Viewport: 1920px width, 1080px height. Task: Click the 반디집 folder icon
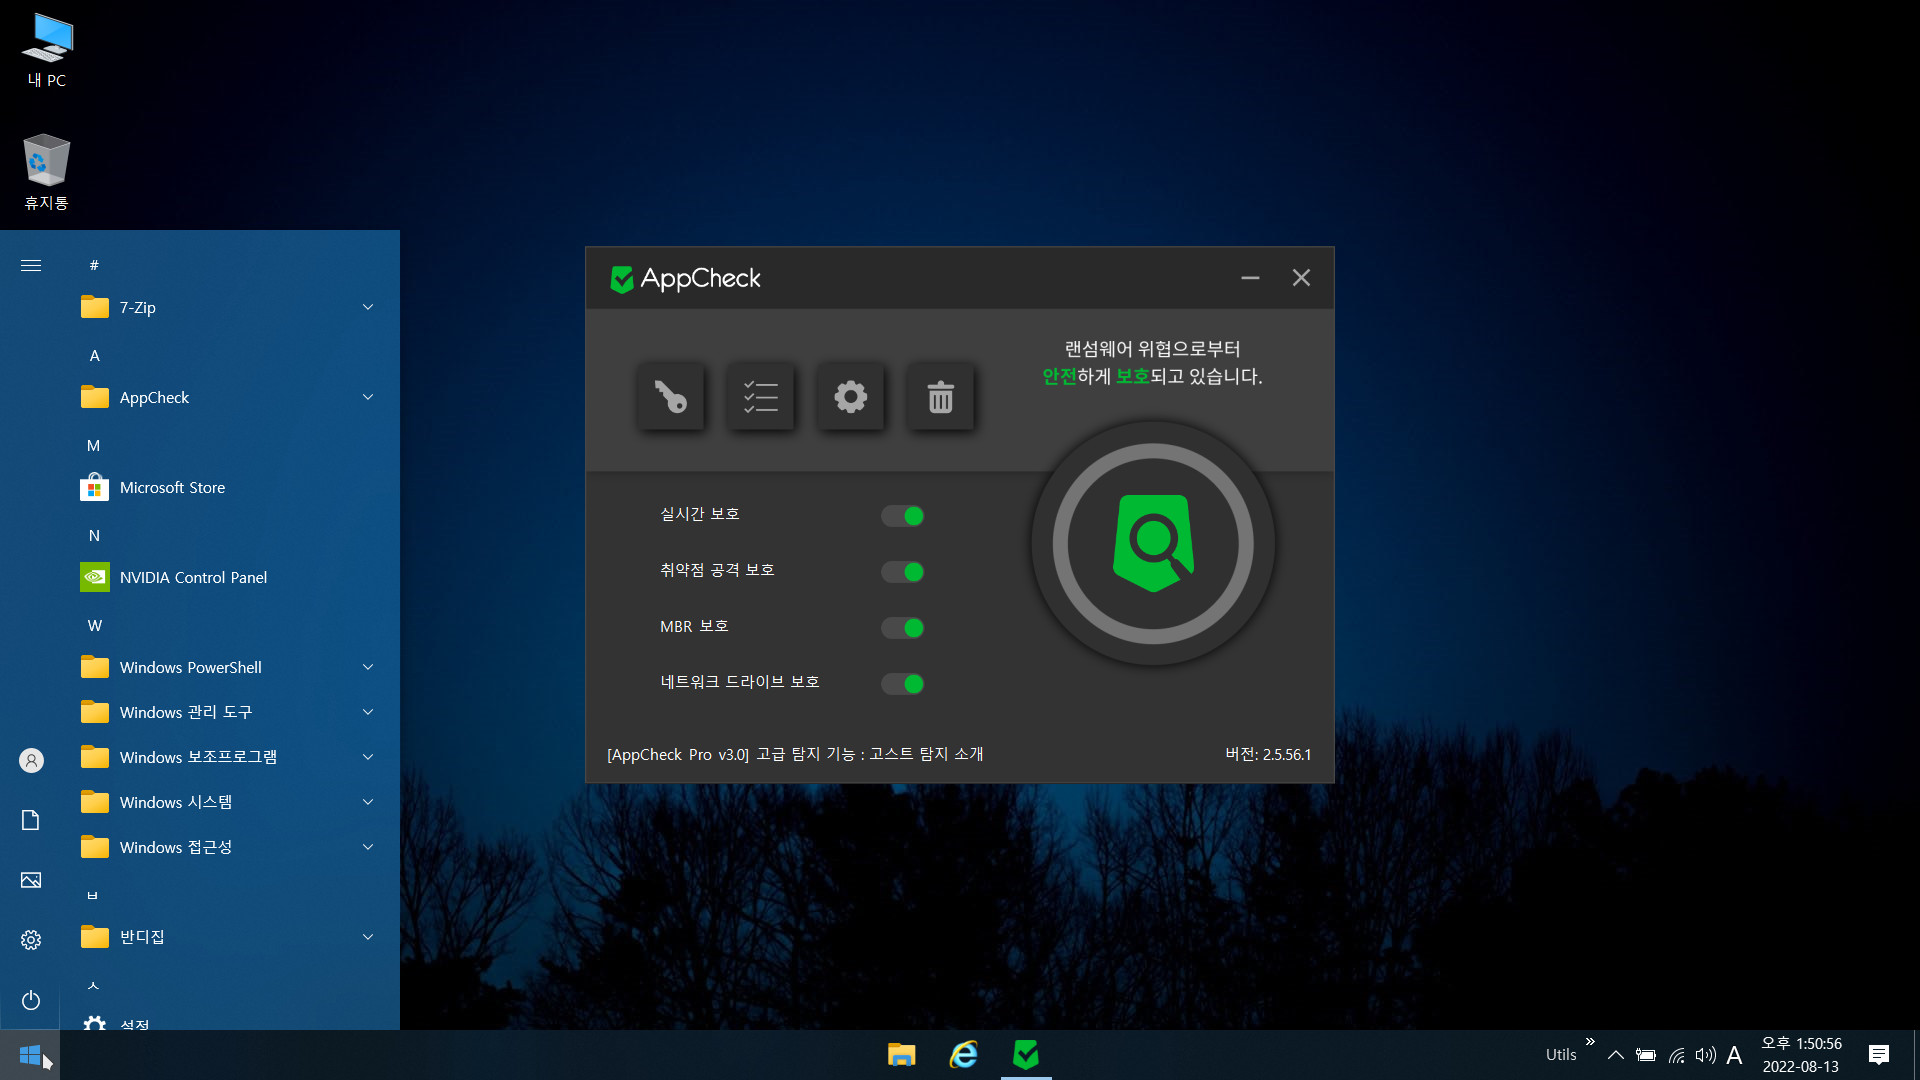[95, 937]
